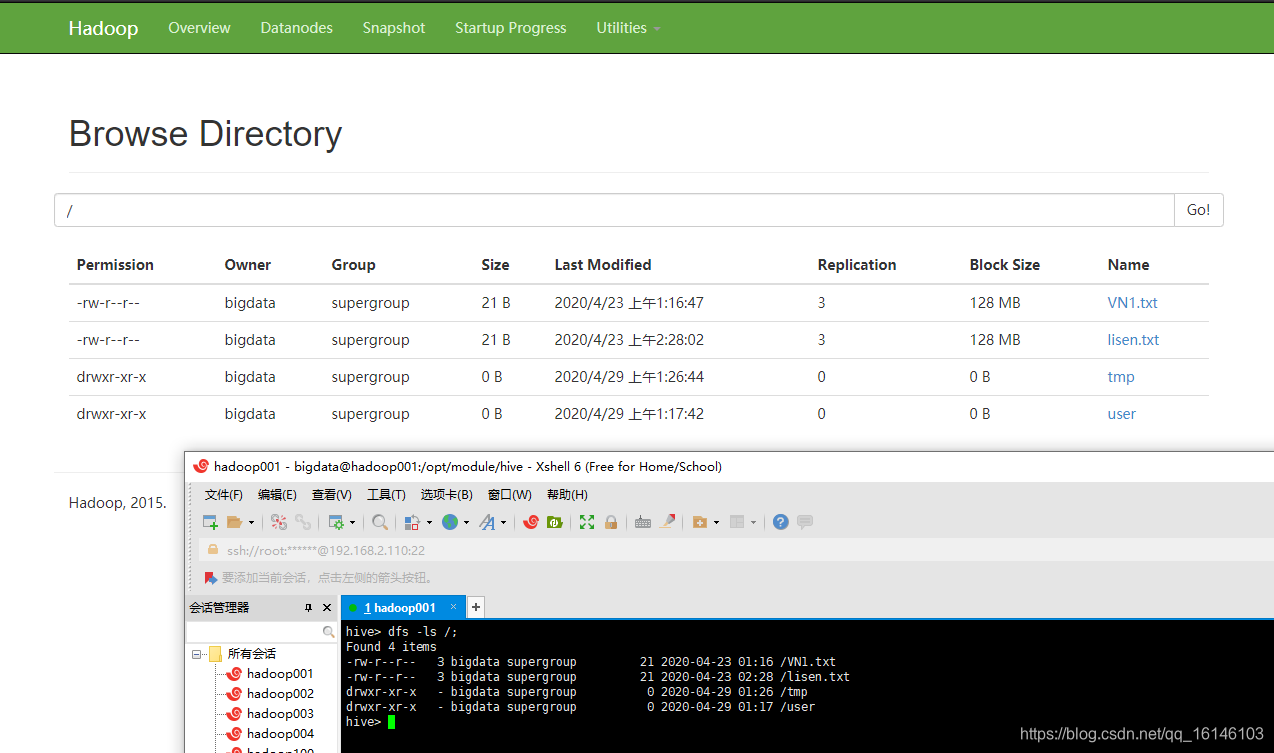The height and width of the screenshot is (753, 1274).
Task: Open the 工具(T) menu in Xshell
Action: coord(386,495)
